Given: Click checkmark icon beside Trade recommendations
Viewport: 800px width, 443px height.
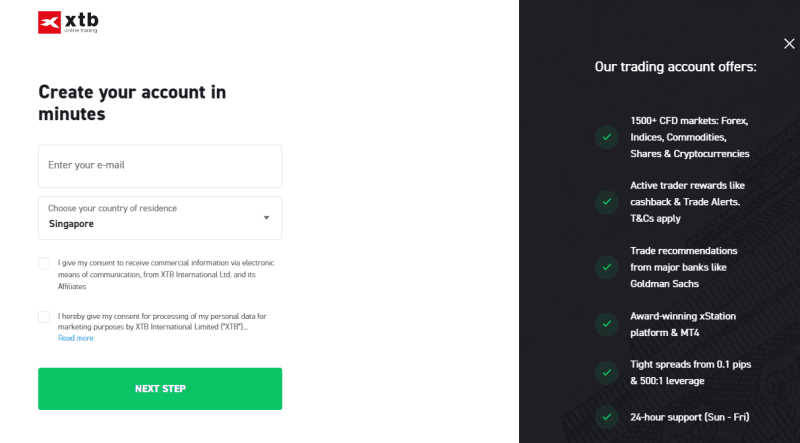Looking at the screenshot, I should tap(606, 267).
